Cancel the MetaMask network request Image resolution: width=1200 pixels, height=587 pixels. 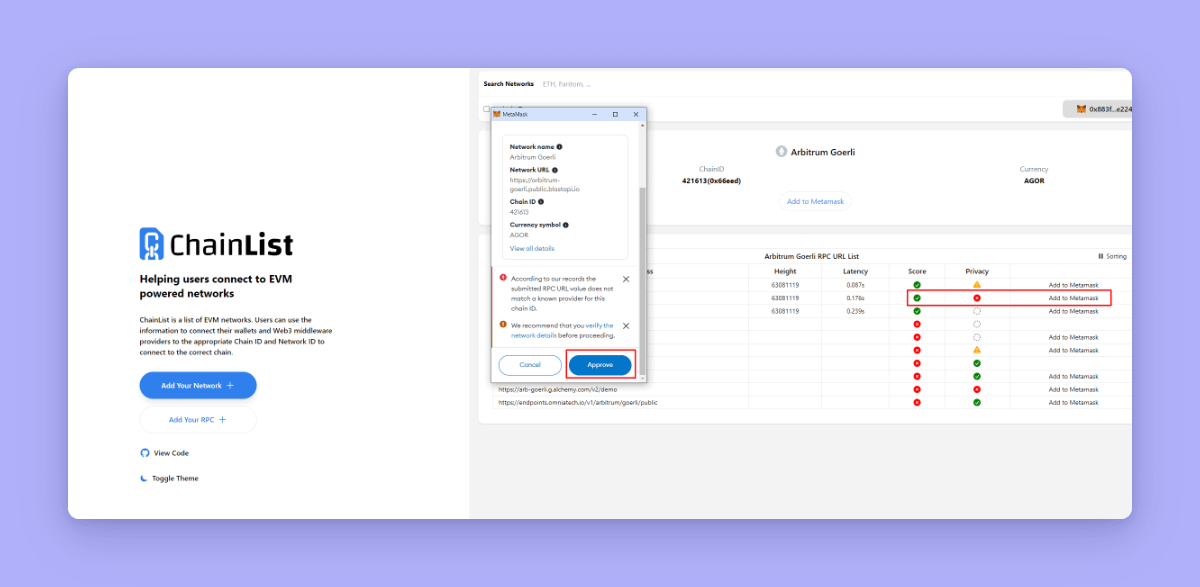(530, 365)
